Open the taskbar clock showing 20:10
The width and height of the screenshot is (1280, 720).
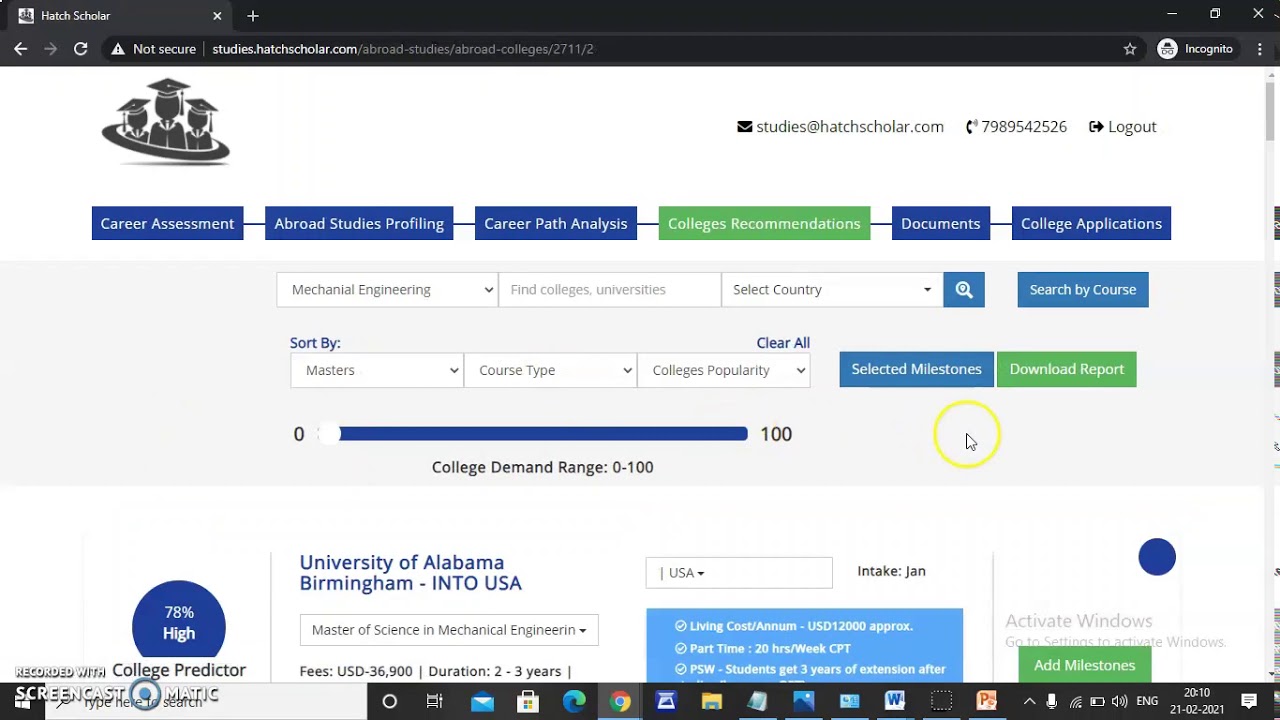[1197, 701]
